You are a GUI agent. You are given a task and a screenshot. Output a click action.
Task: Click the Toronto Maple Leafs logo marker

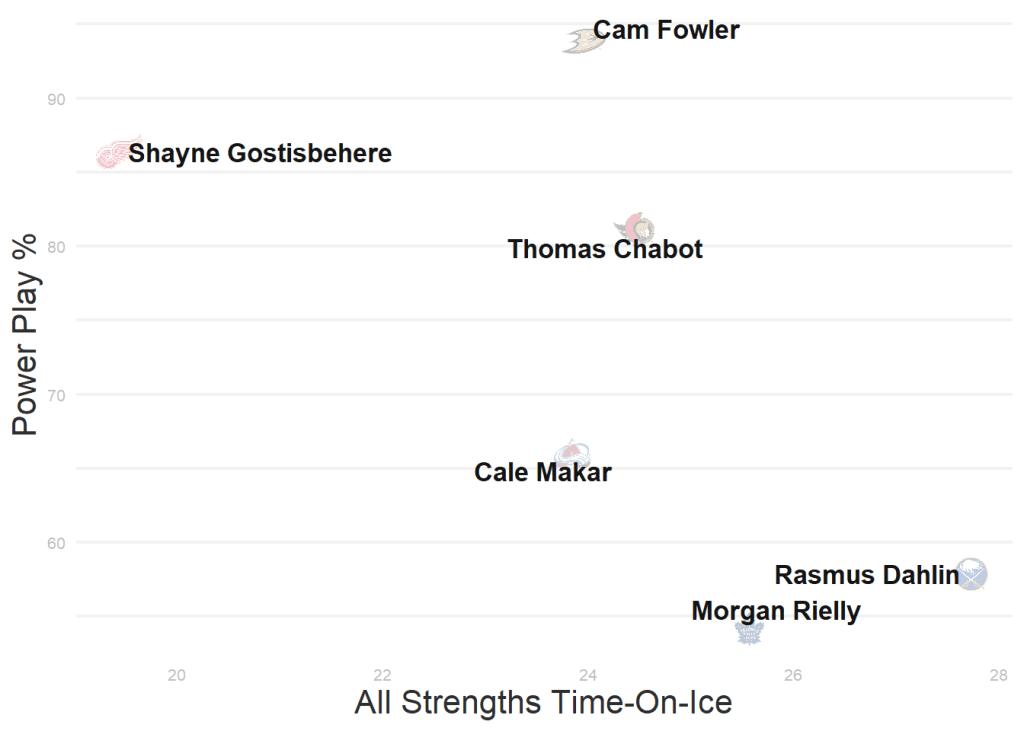750,631
